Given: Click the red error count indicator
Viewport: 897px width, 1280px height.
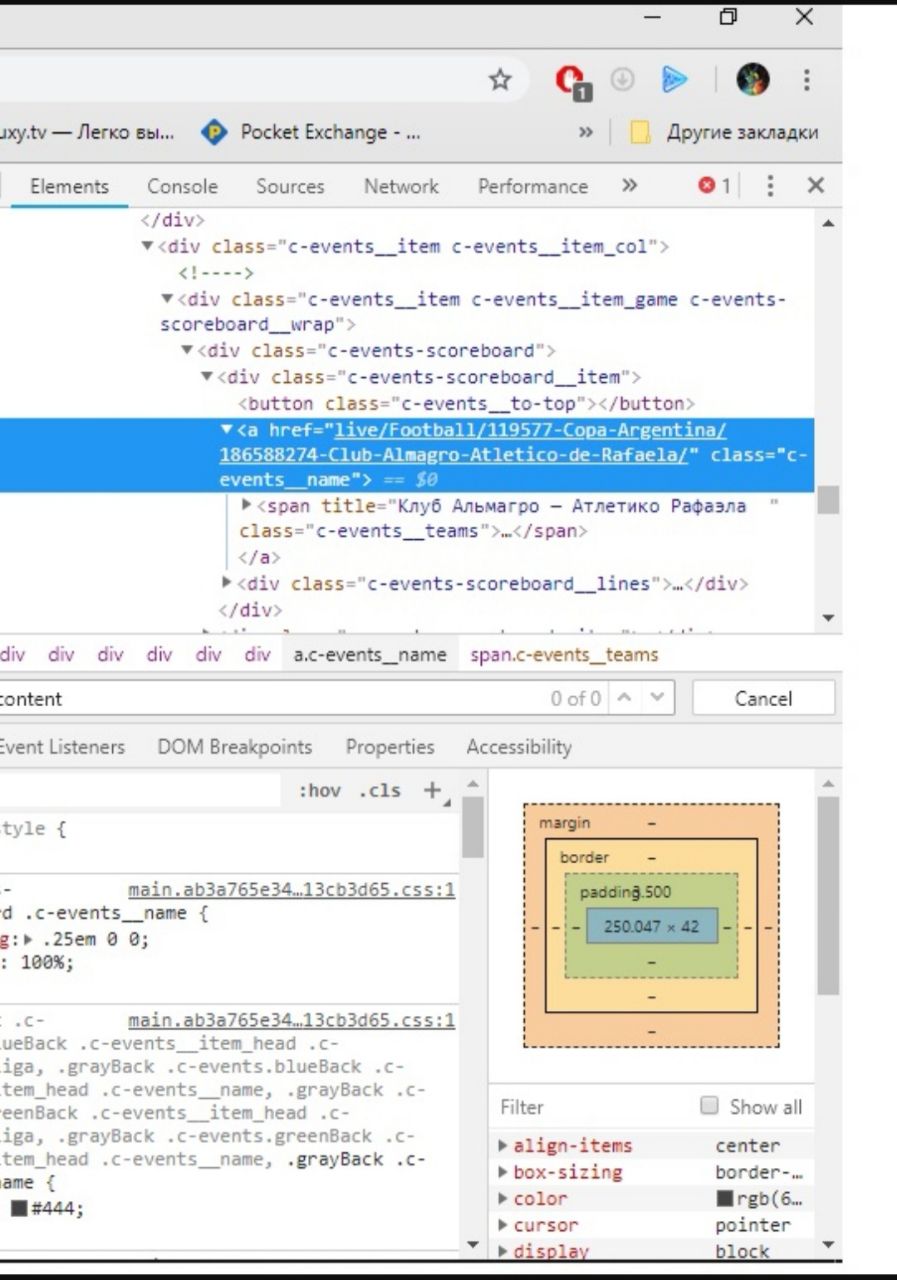Looking at the screenshot, I should 714,186.
